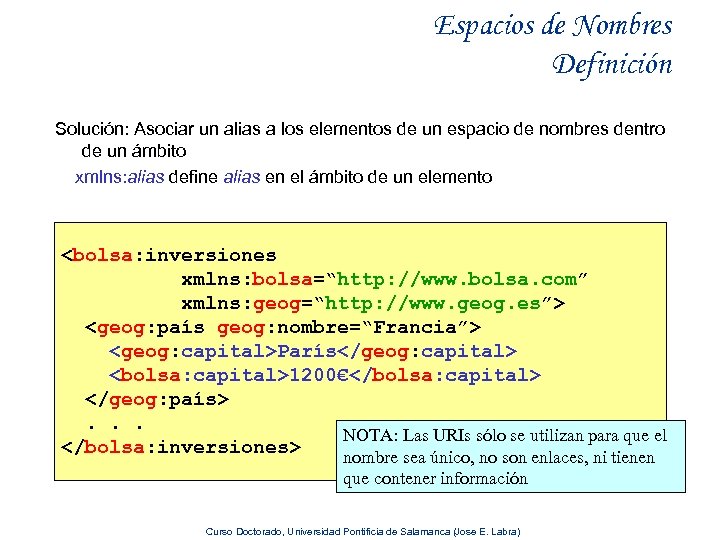Click the opening tag '<bolsa:inversiones'
Image resolution: width=720 pixels, height=540 pixels.
(x=169, y=255)
